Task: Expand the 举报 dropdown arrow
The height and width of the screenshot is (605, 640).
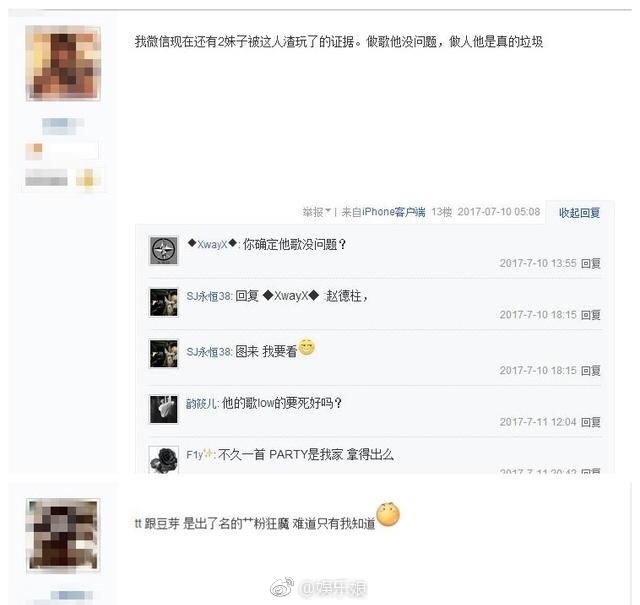Action: pyautogui.click(x=328, y=211)
